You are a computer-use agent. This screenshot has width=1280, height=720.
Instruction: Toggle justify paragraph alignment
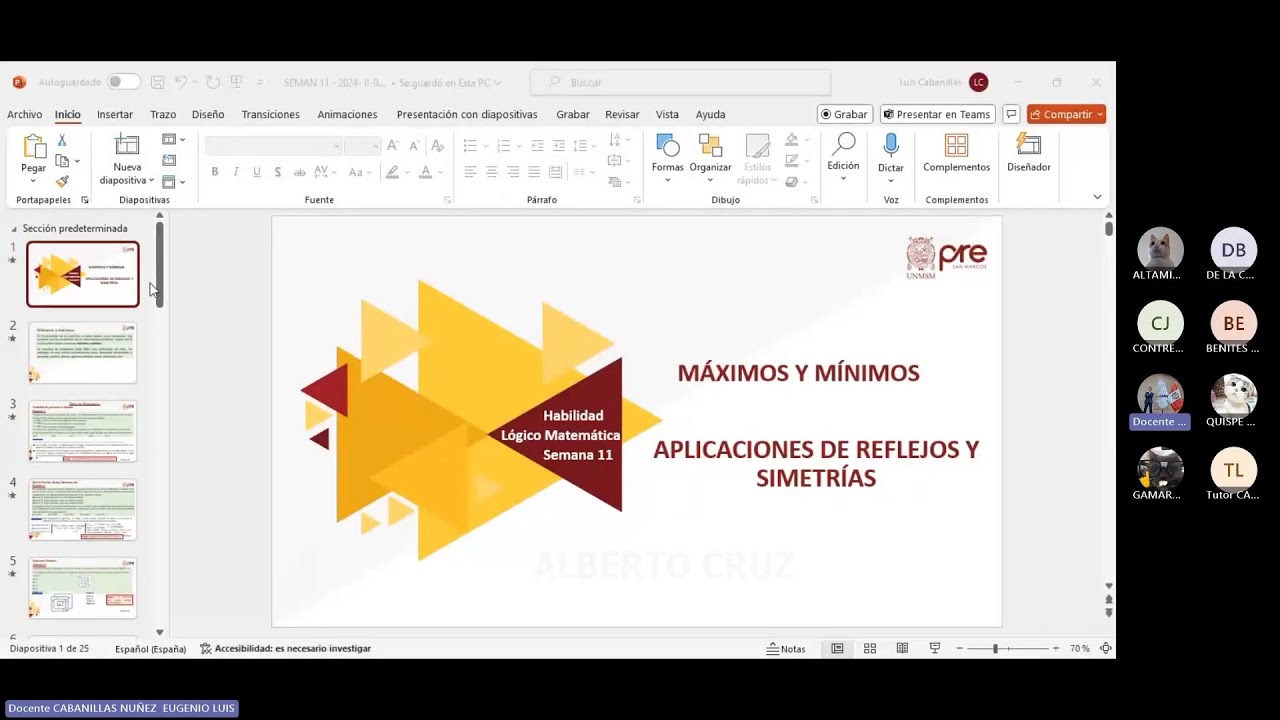(534, 172)
